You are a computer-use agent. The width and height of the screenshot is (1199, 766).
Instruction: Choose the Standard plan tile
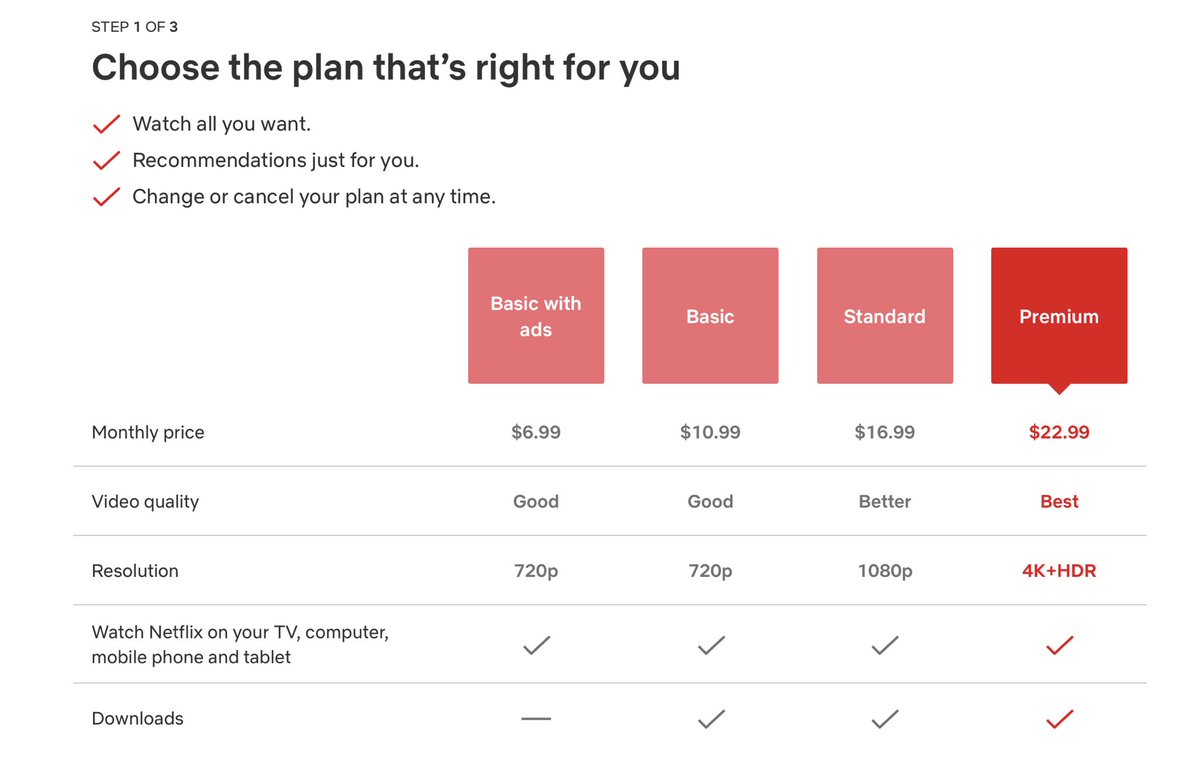(885, 316)
